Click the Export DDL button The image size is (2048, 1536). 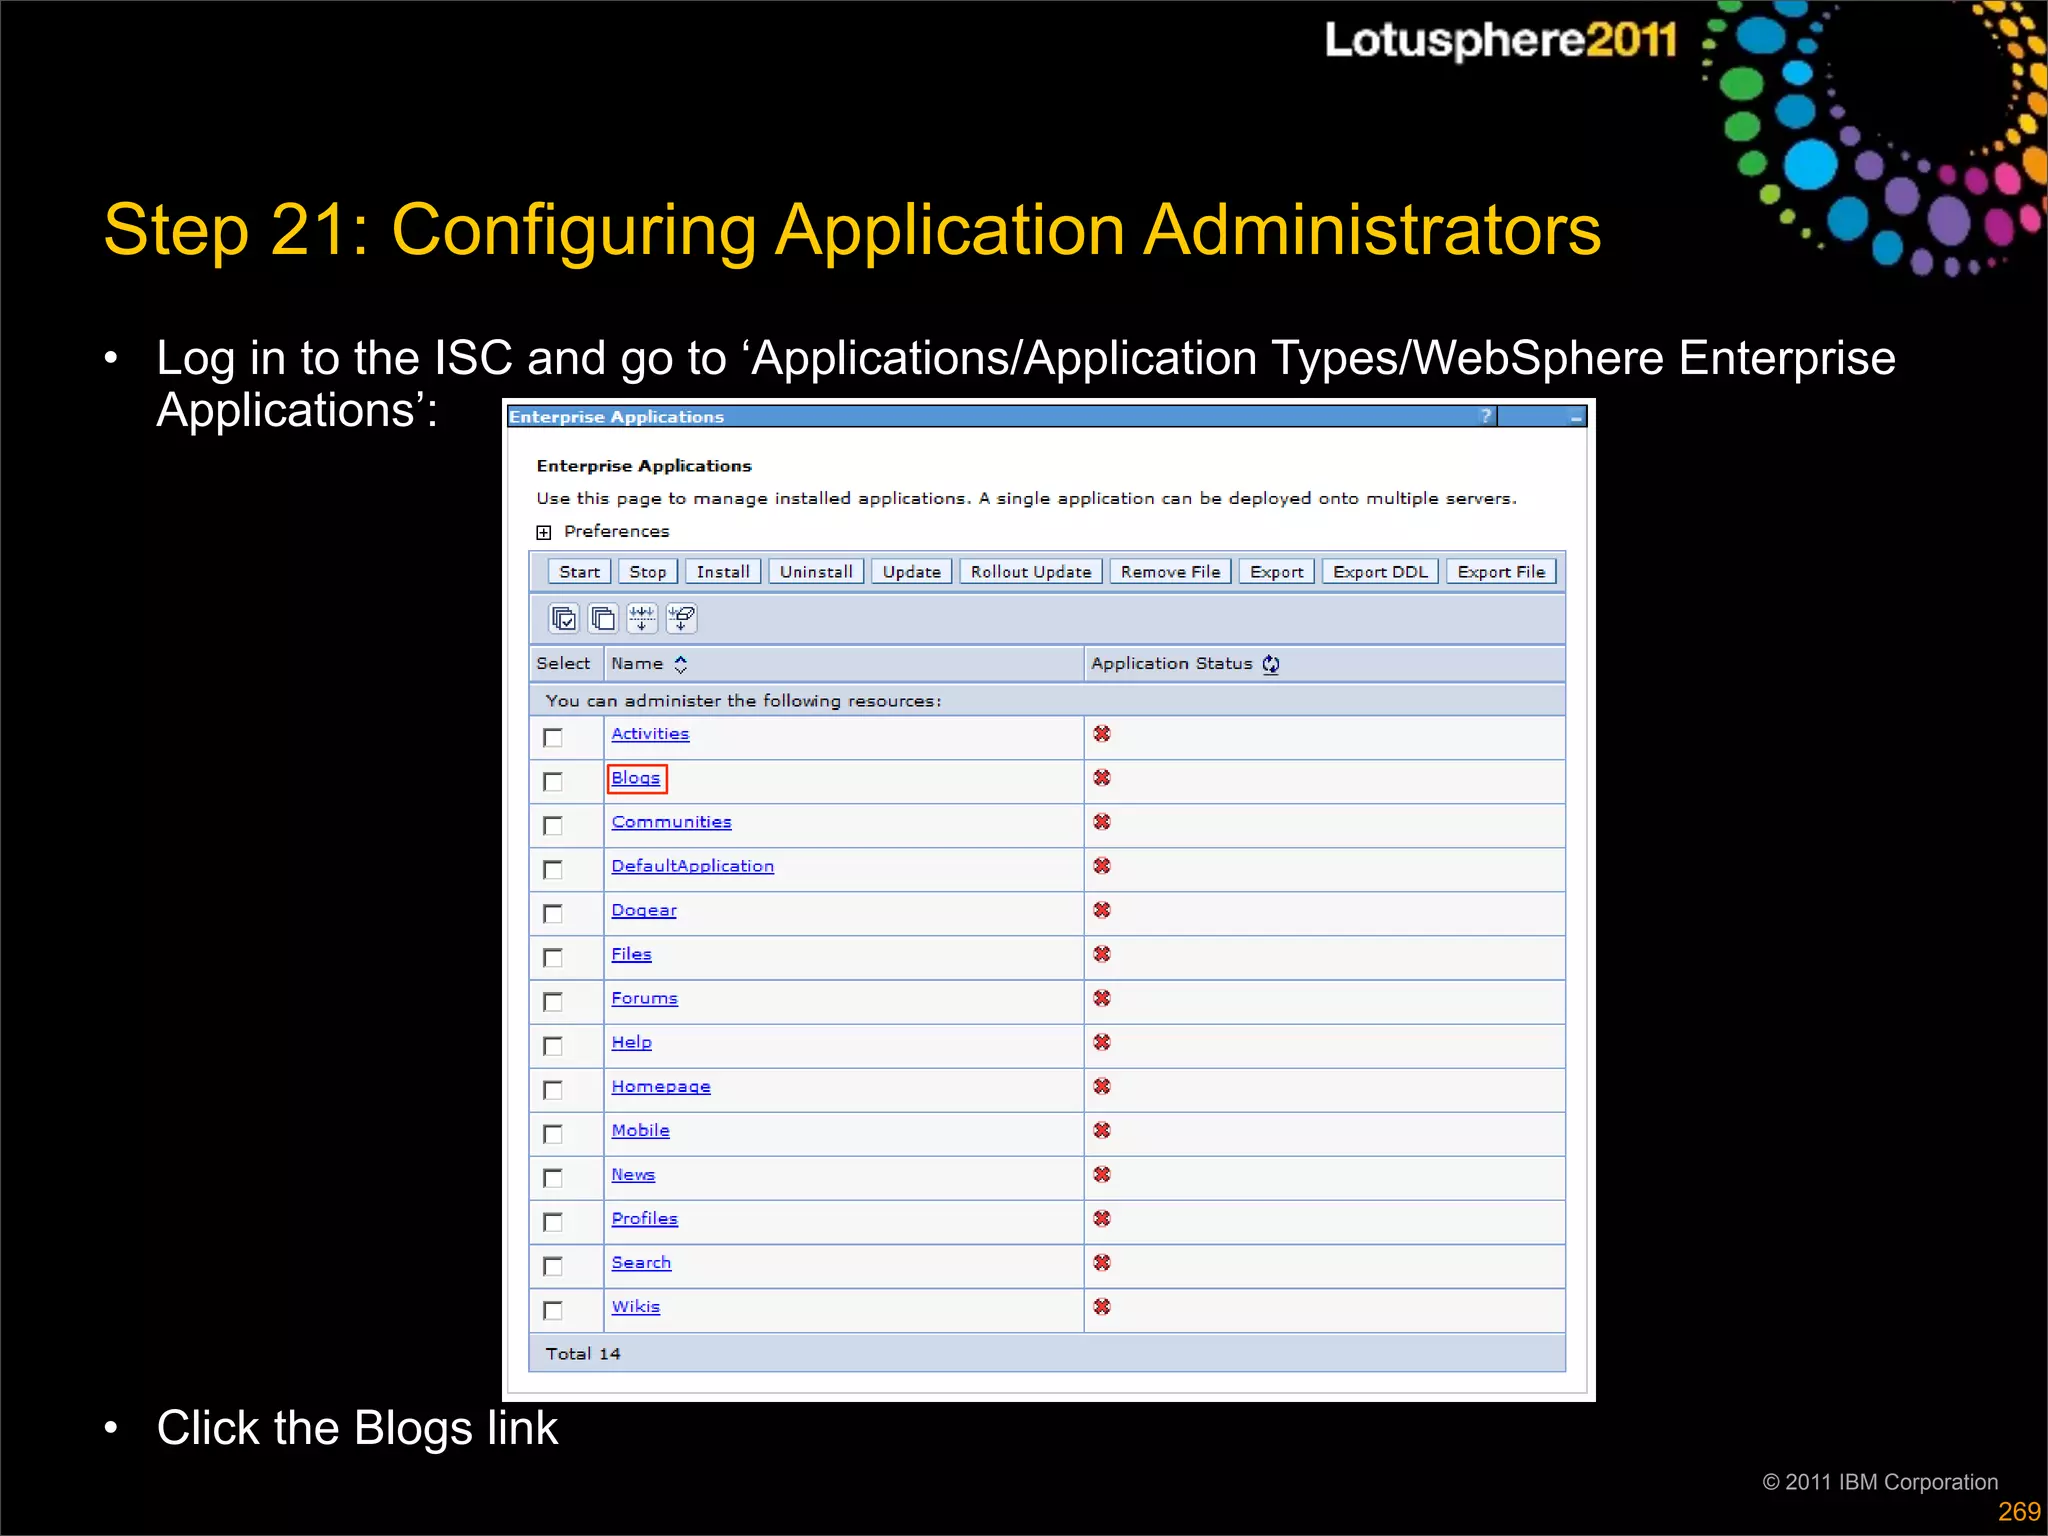[1381, 572]
